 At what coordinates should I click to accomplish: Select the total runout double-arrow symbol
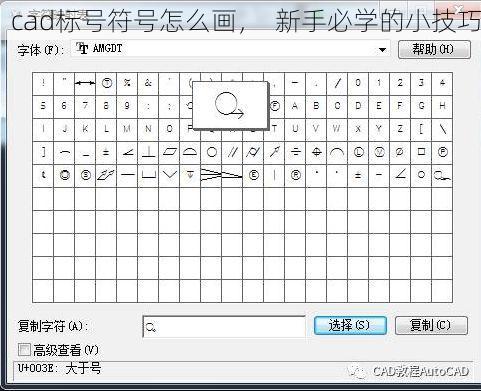pyautogui.click(x=106, y=175)
